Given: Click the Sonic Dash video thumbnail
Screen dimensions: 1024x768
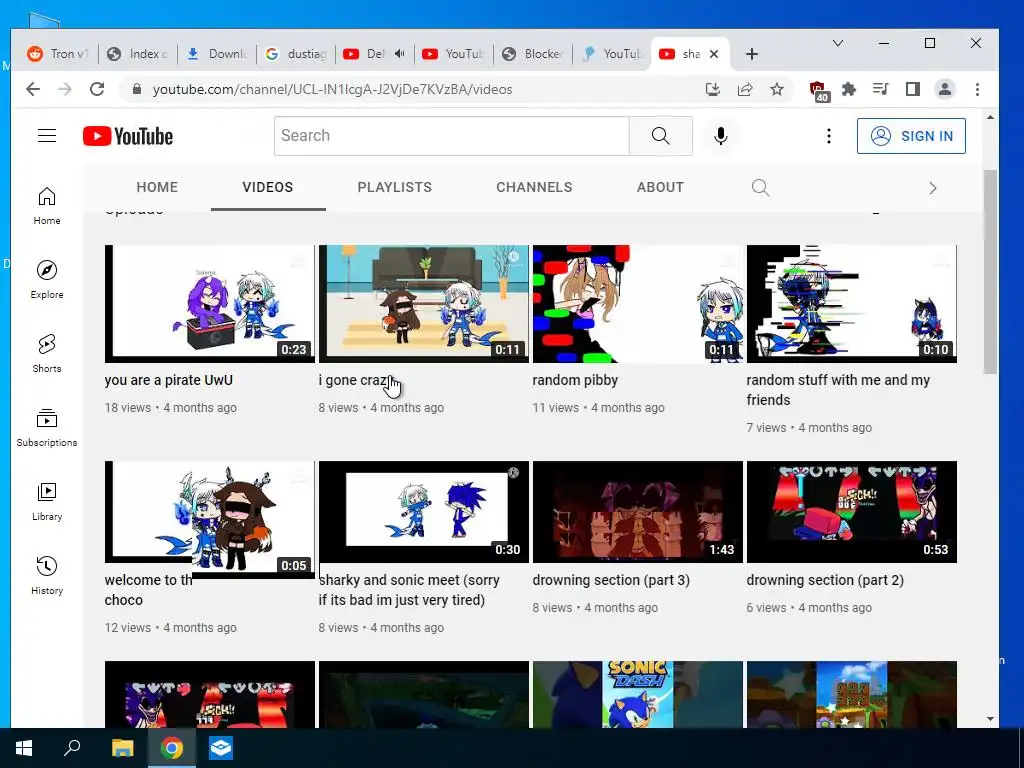Looking at the screenshot, I should pos(637,694).
